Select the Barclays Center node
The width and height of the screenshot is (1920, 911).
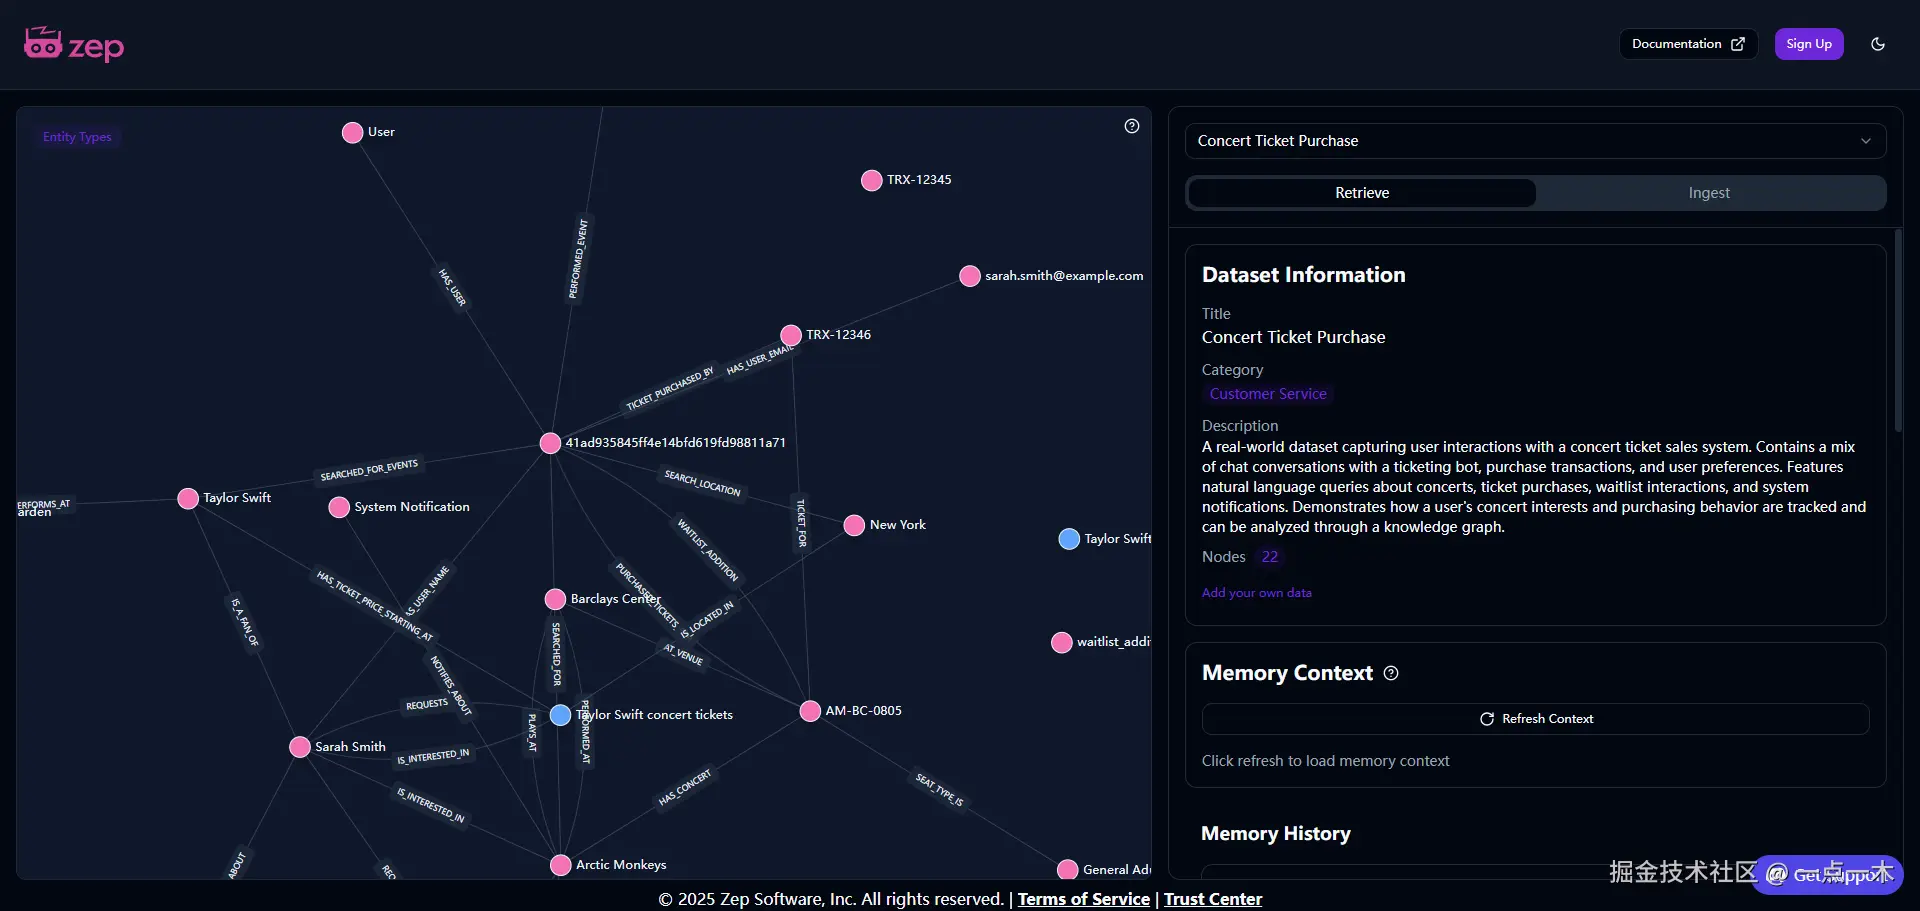555,599
